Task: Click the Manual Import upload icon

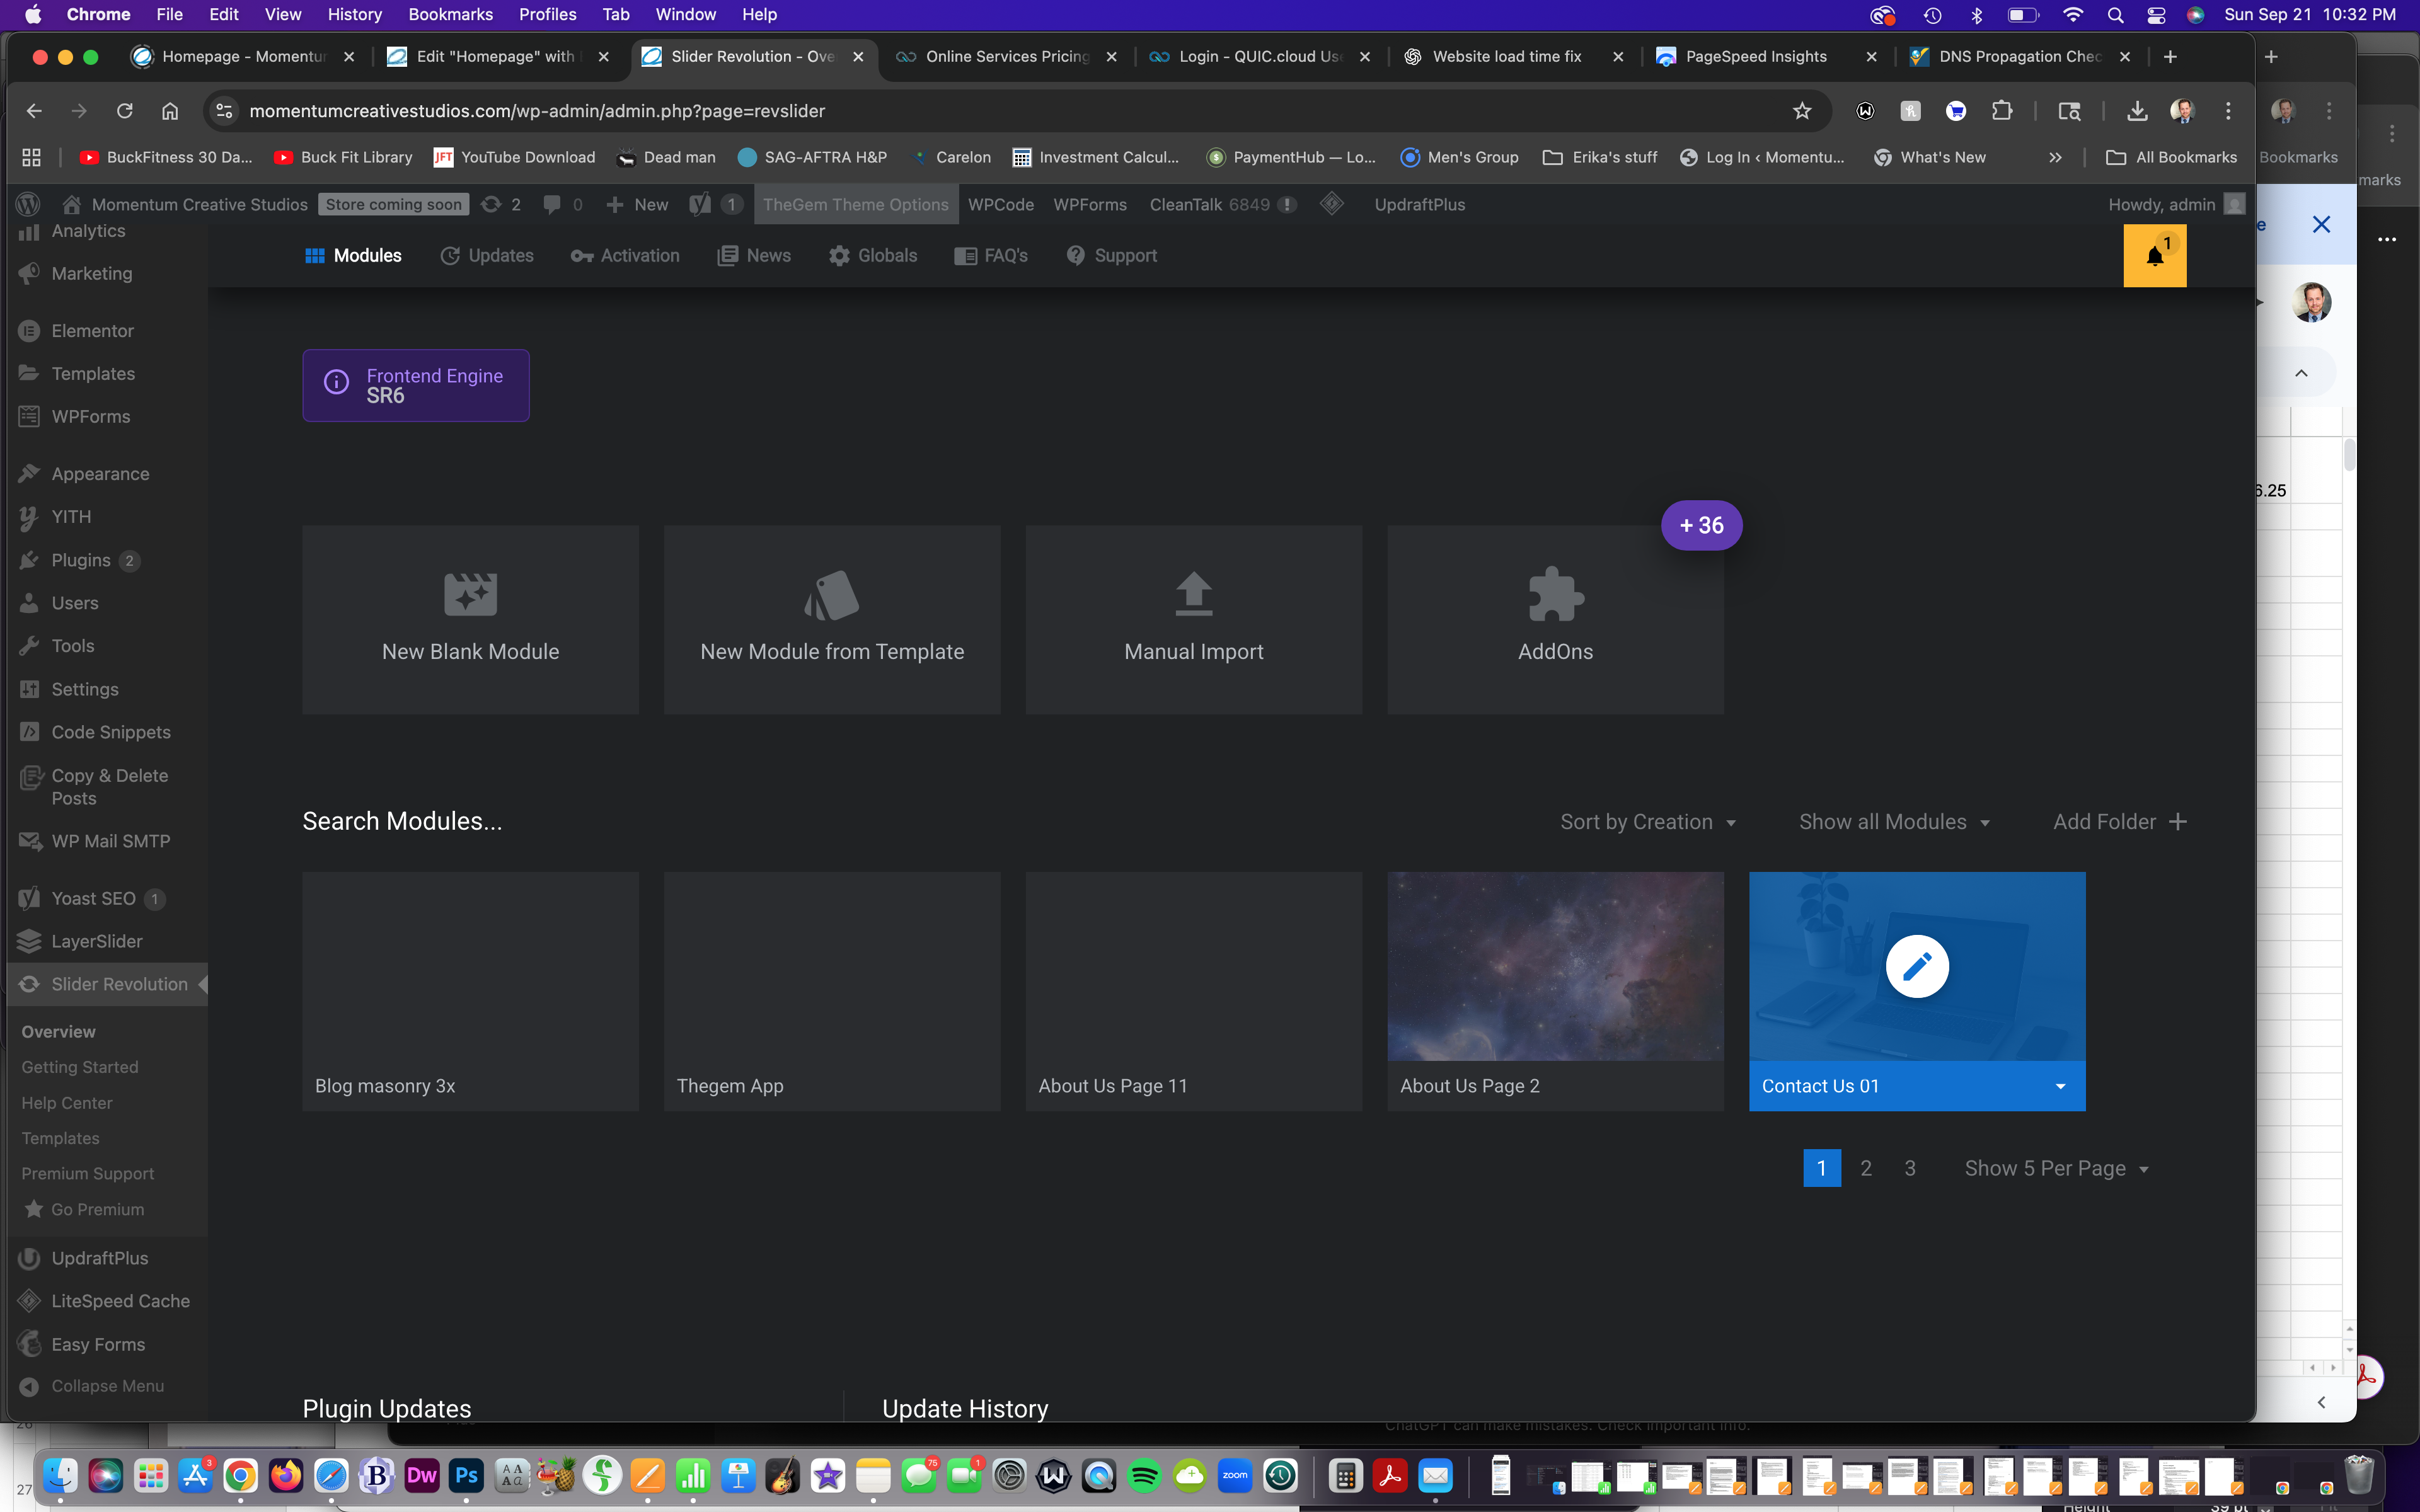Action: click(1193, 594)
